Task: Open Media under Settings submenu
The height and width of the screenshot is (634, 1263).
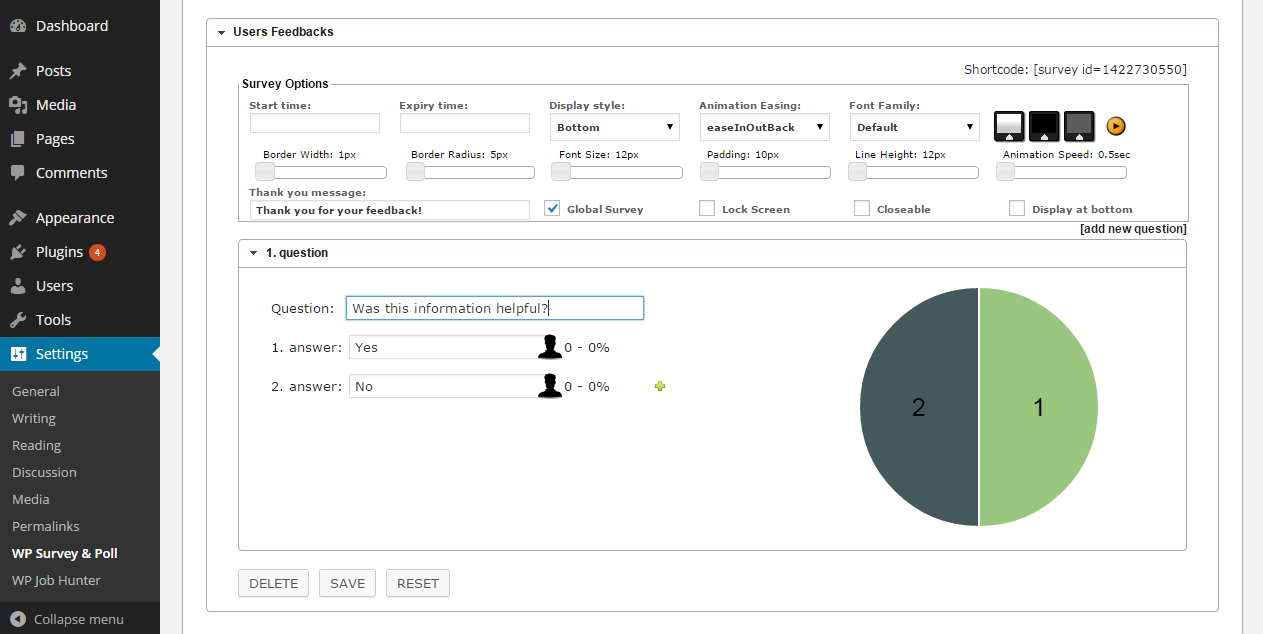Action: coord(31,499)
